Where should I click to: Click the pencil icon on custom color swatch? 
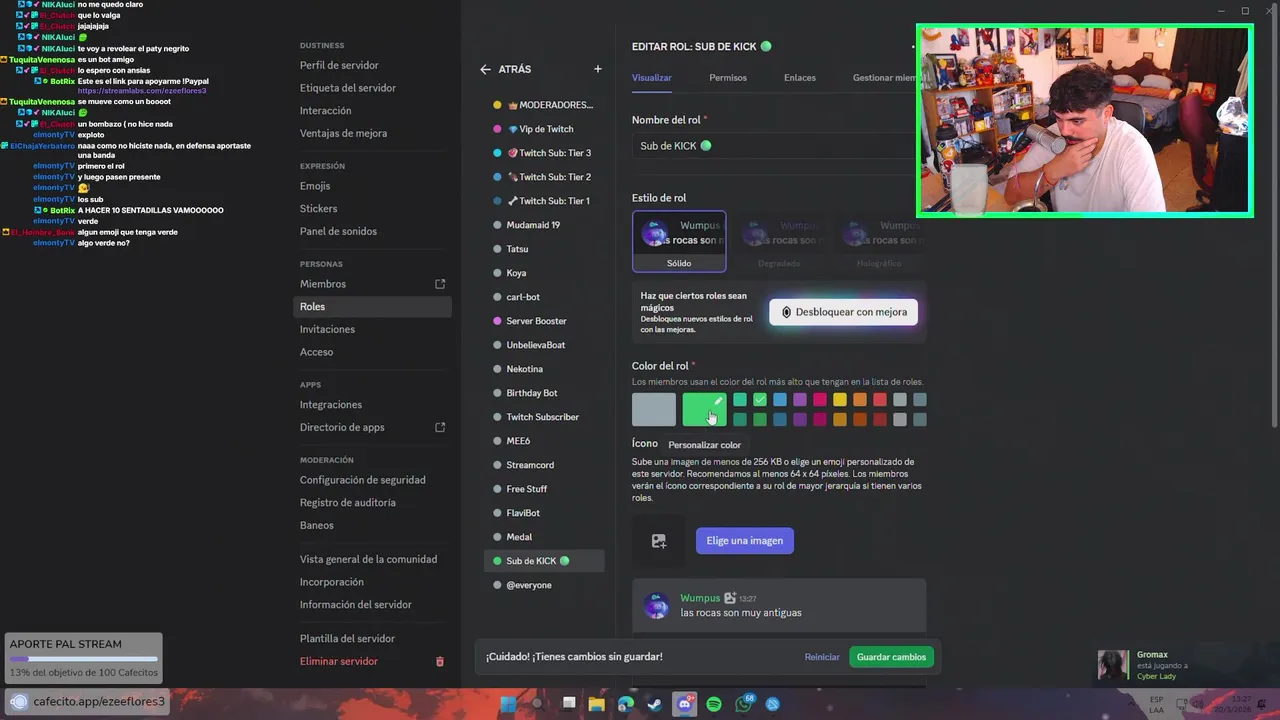point(718,401)
